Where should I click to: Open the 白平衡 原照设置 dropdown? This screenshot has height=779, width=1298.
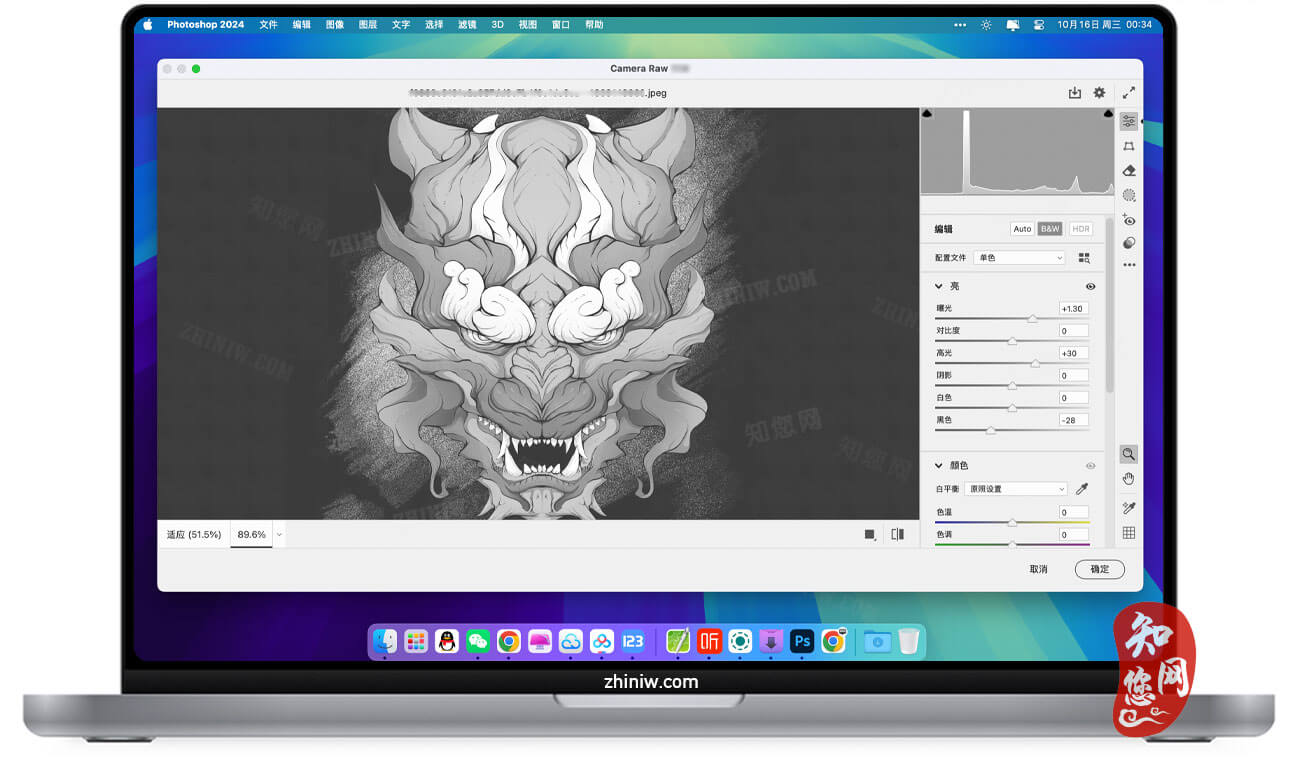tap(1017, 489)
